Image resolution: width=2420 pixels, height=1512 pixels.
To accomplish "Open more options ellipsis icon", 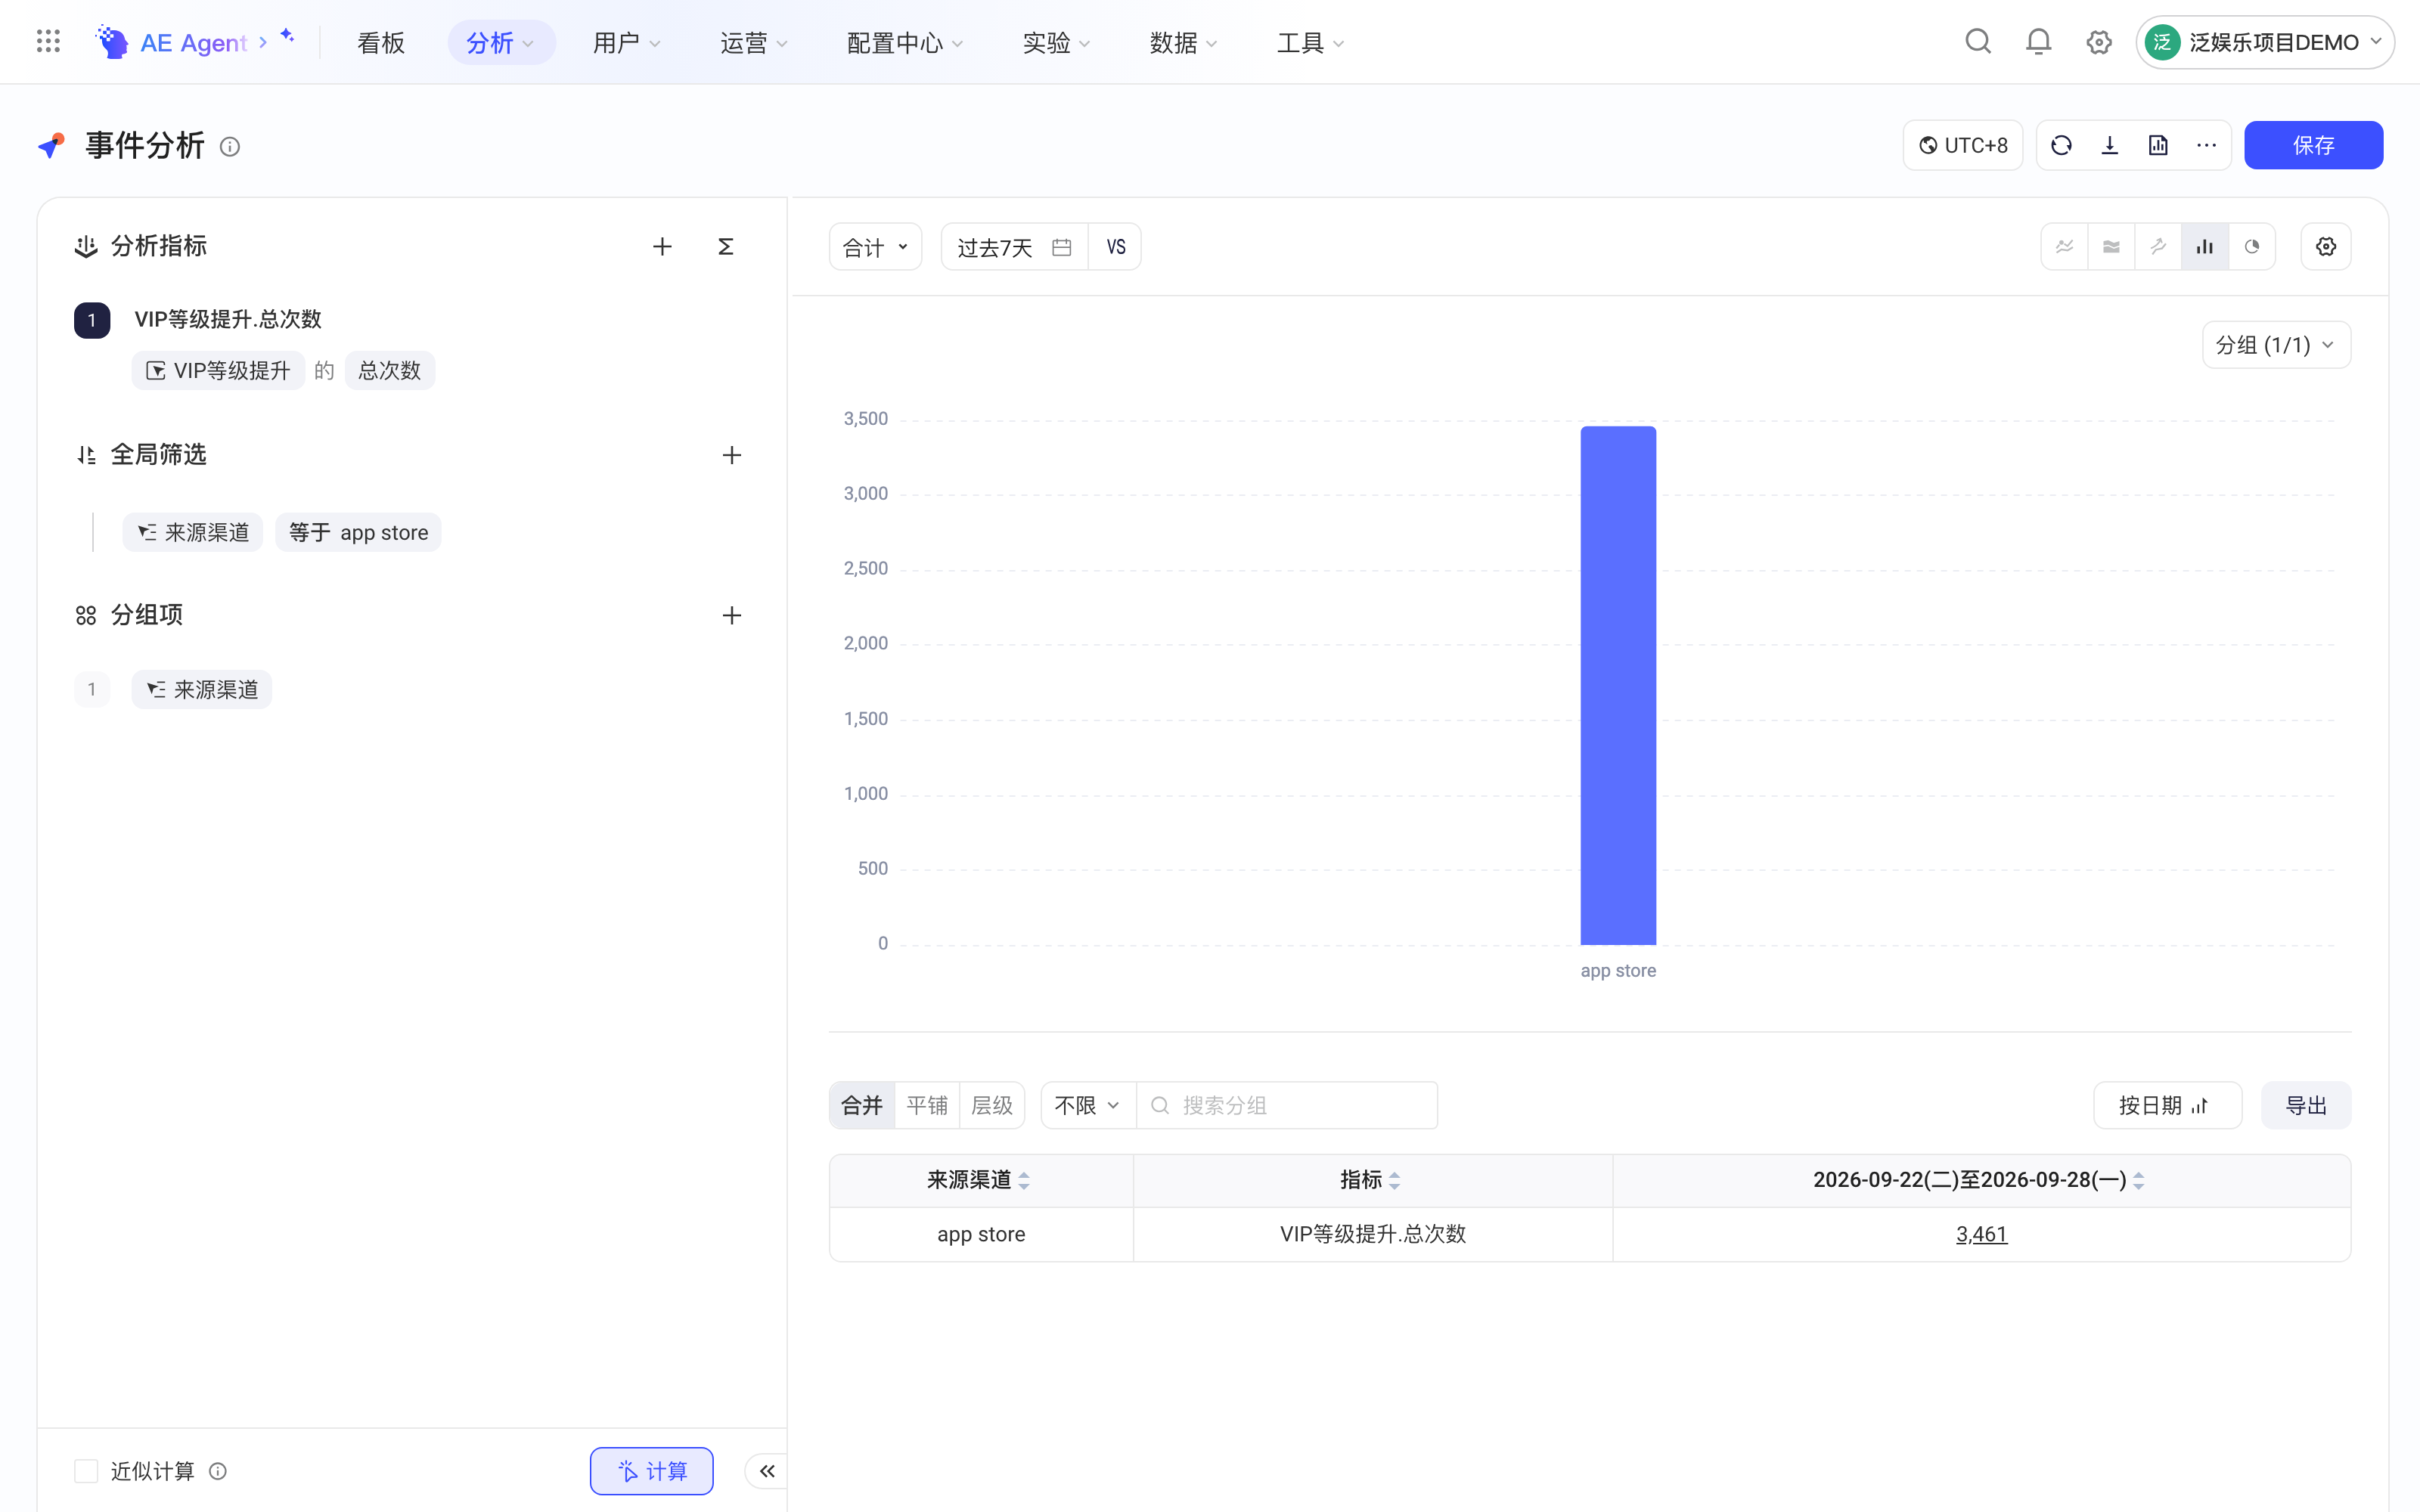I will [x=2206, y=146].
